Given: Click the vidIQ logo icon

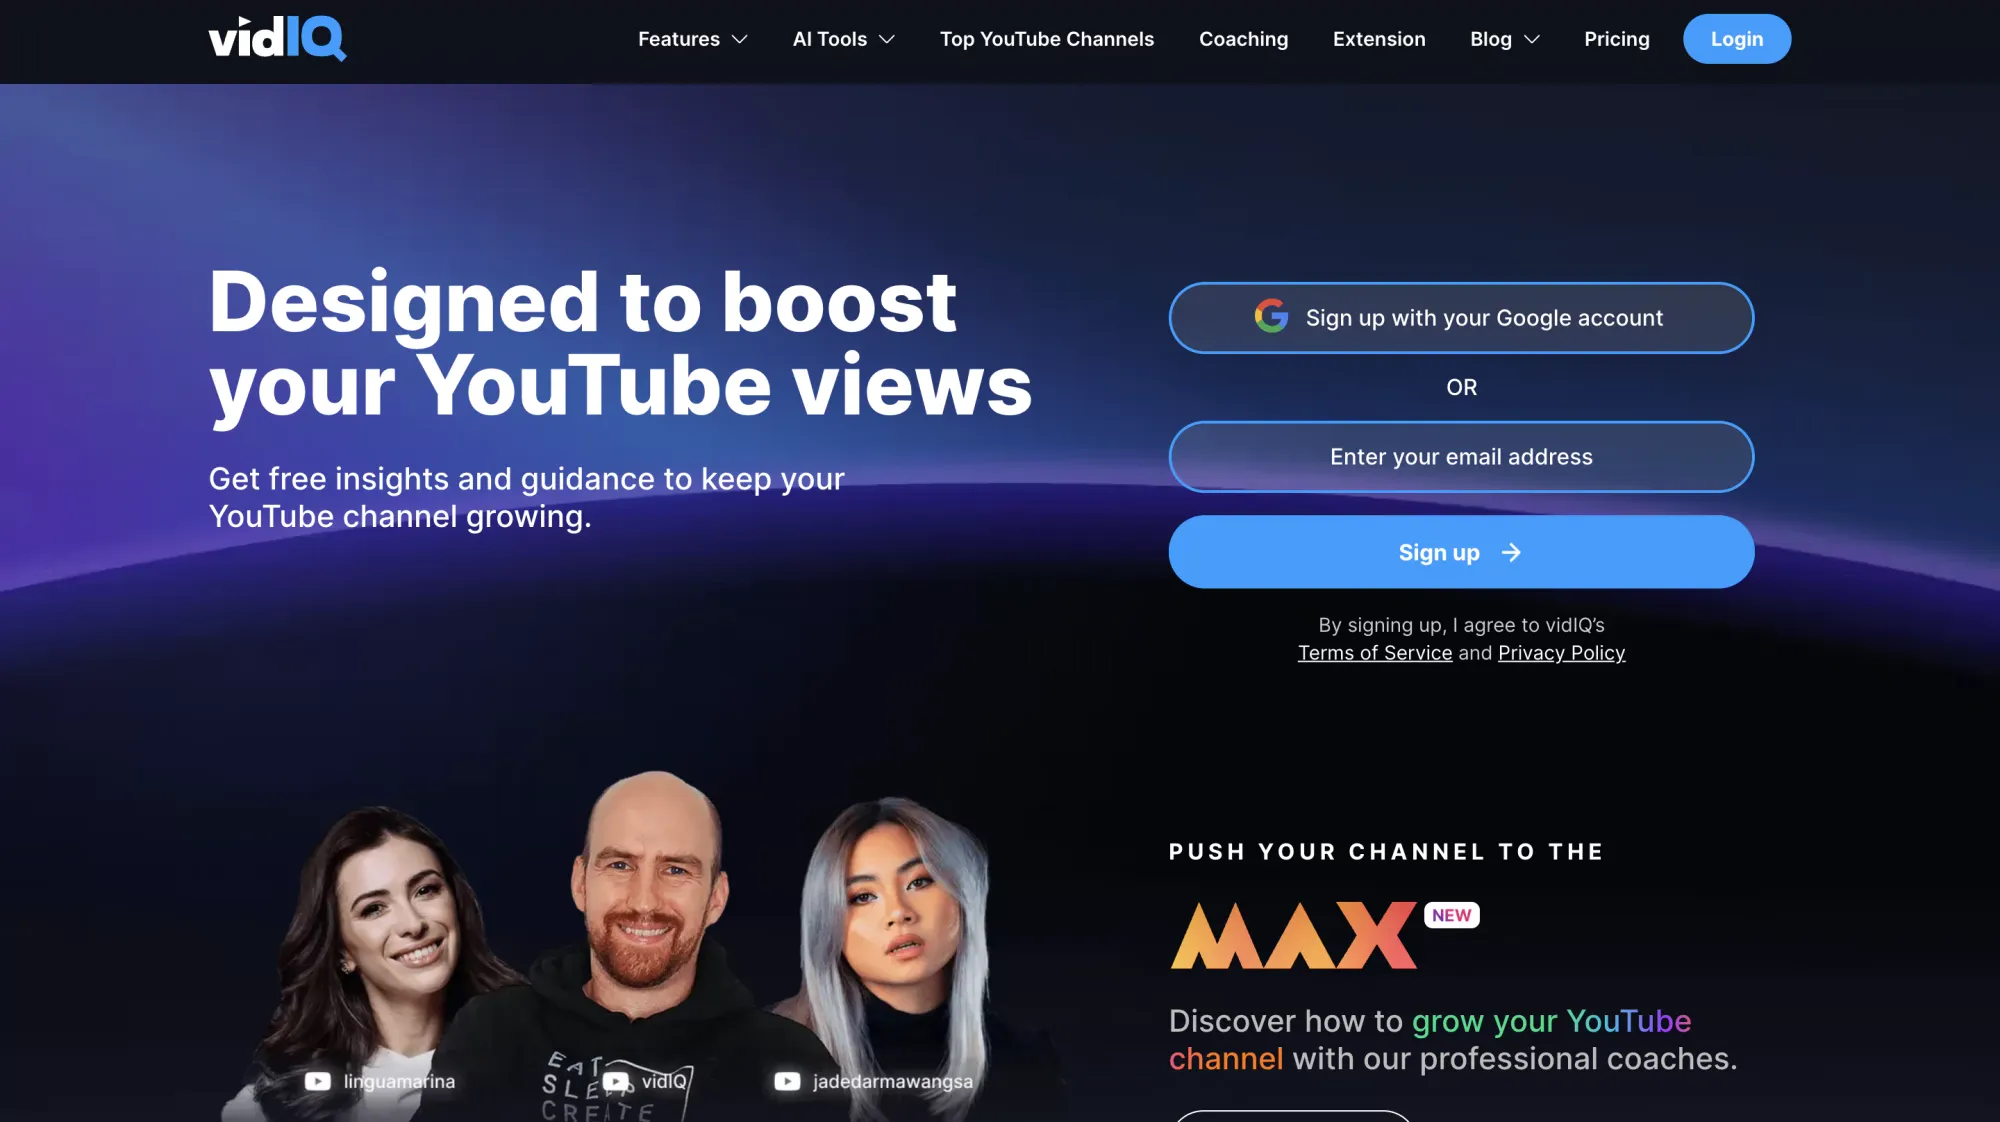Looking at the screenshot, I should [x=276, y=38].
